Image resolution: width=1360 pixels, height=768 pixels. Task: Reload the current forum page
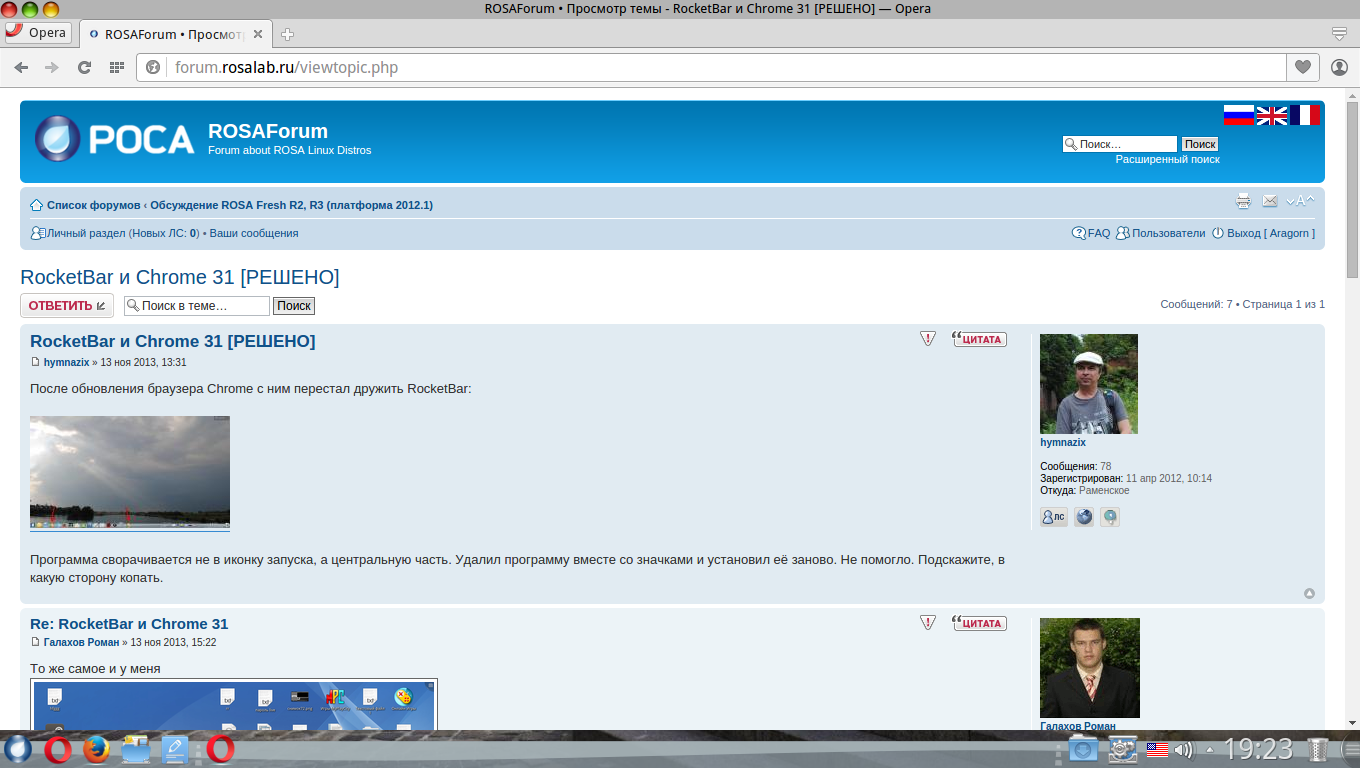coord(84,67)
